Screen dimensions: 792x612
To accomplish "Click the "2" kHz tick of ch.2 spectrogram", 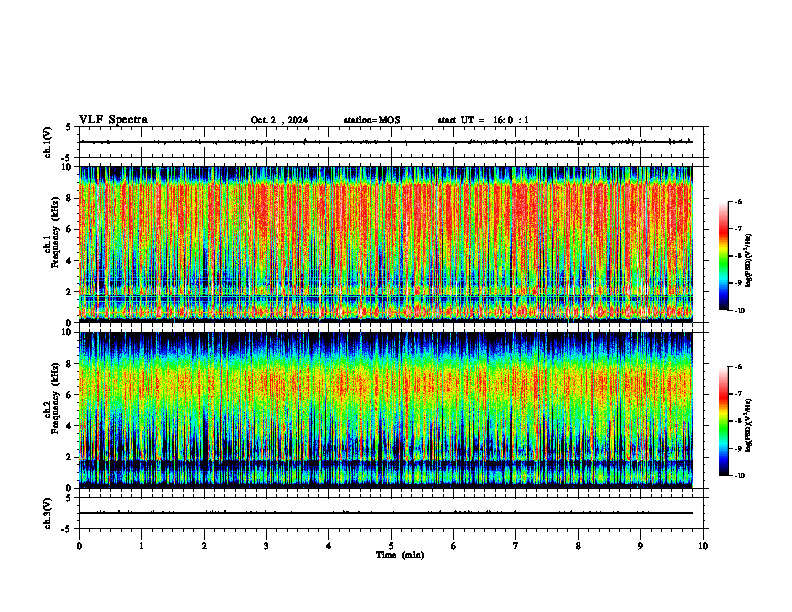I will pyautogui.click(x=70, y=457).
